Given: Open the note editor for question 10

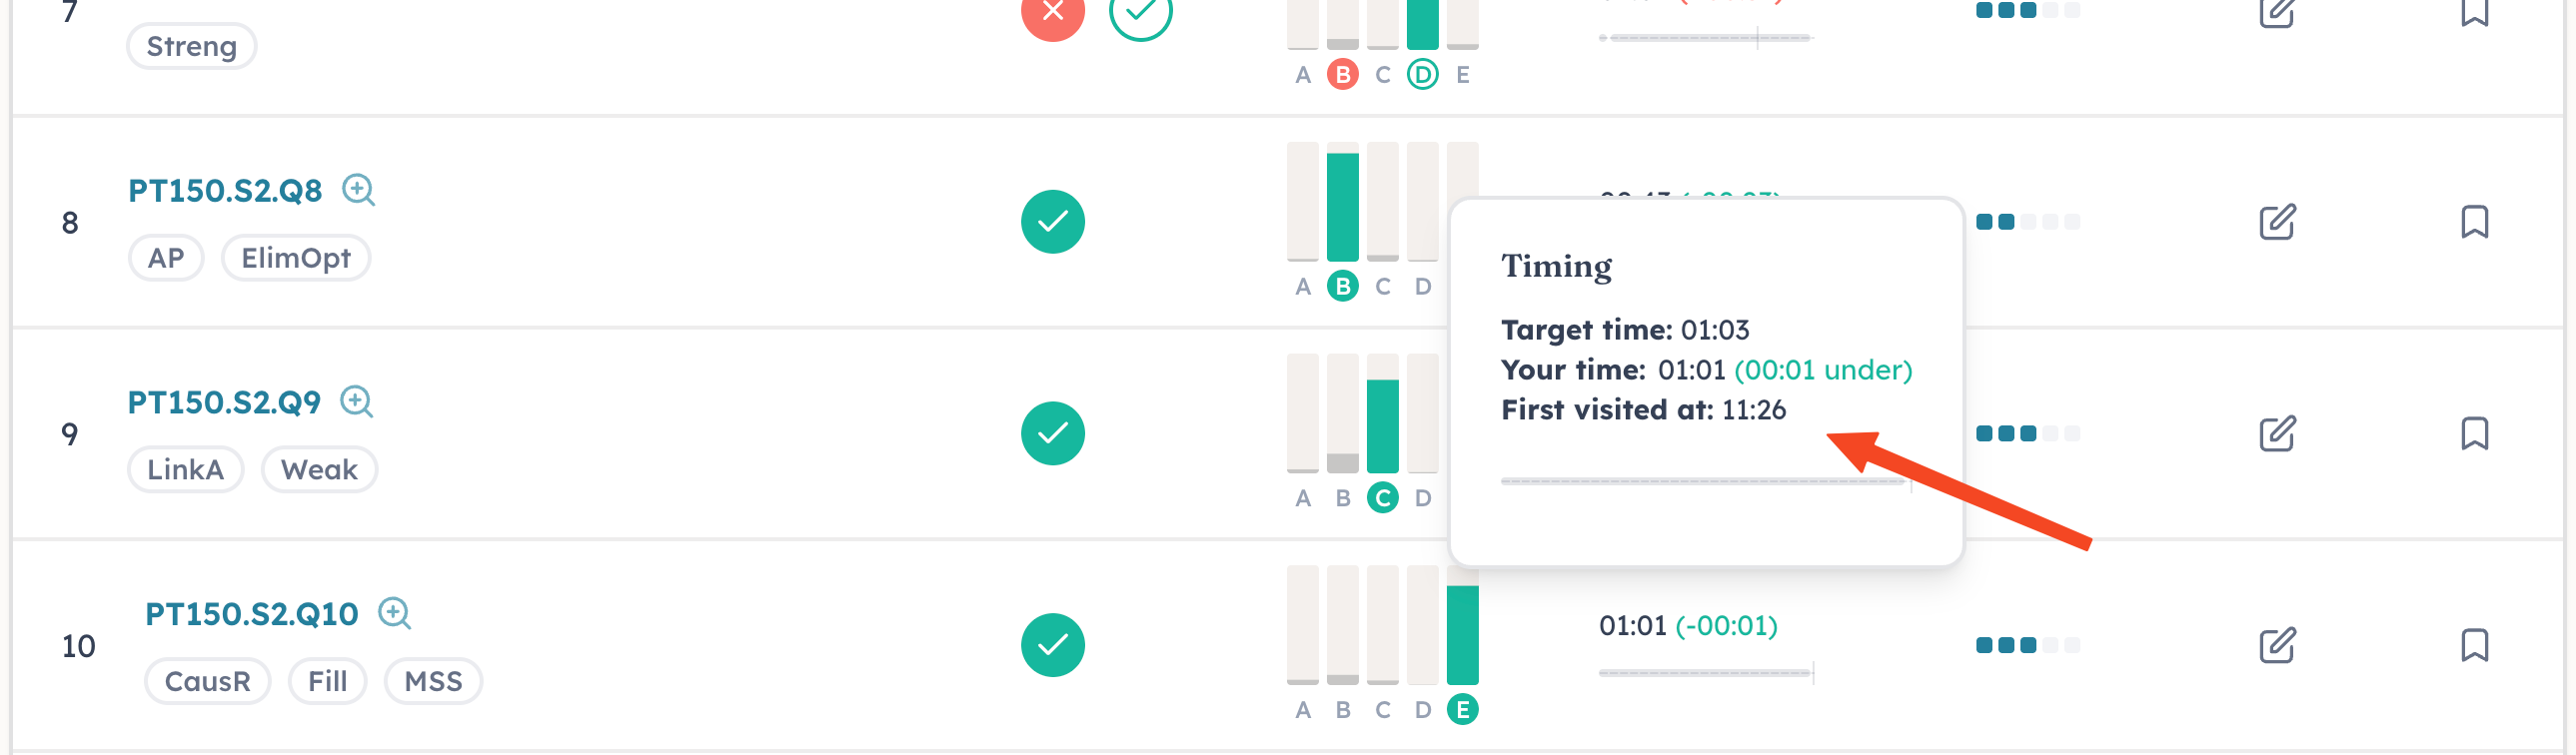Looking at the screenshot, I should tap(2277, 645).
